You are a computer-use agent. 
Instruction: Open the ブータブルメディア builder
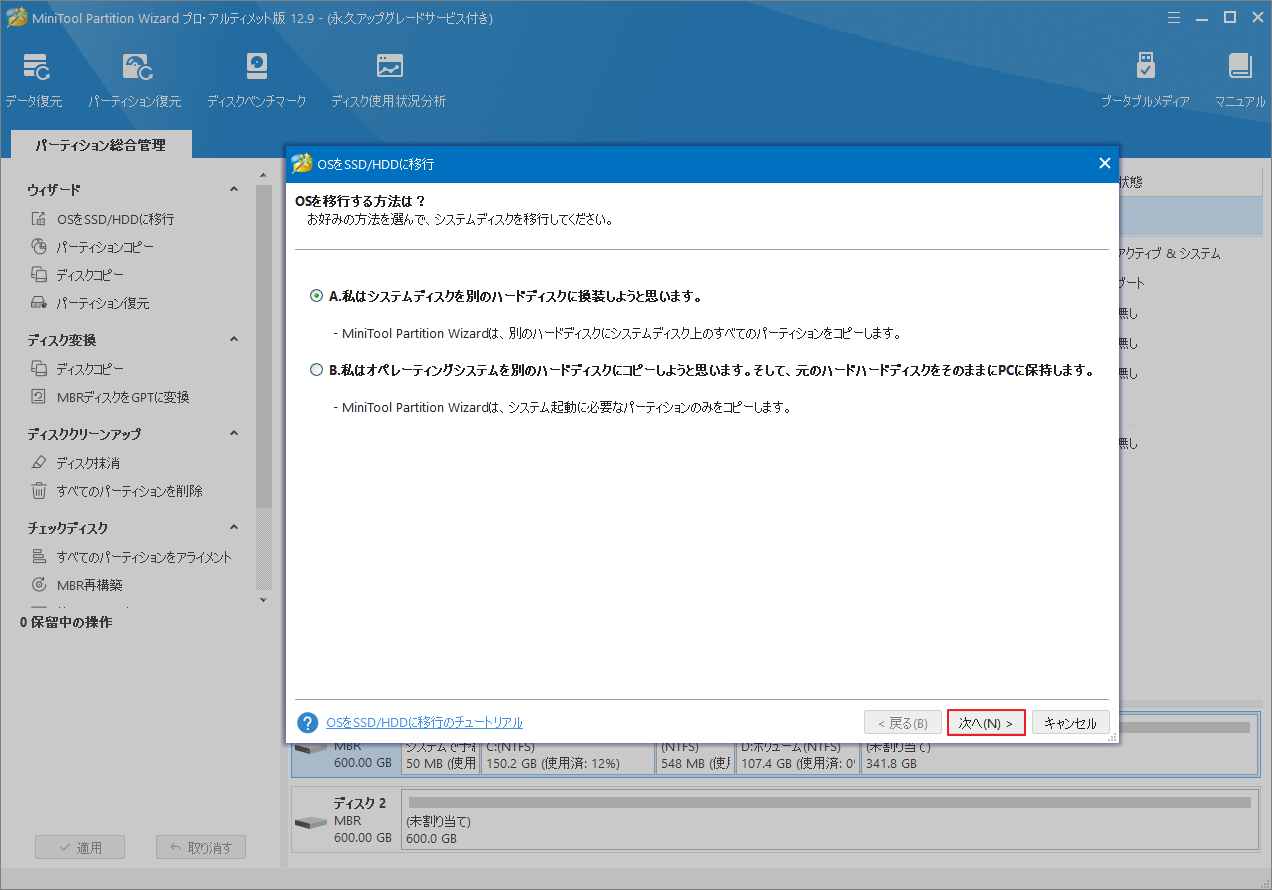click(1145, 80)
